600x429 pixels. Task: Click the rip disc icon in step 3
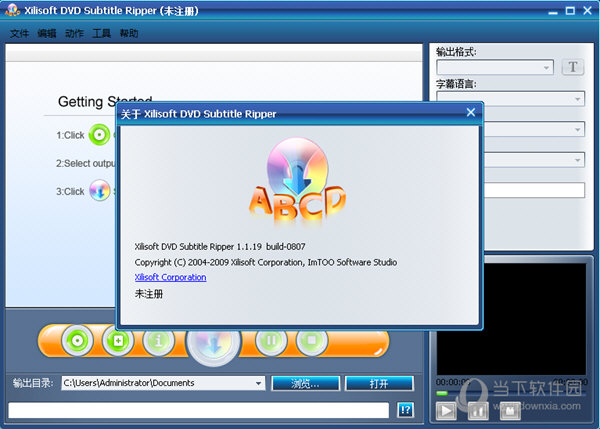[100, 190]
